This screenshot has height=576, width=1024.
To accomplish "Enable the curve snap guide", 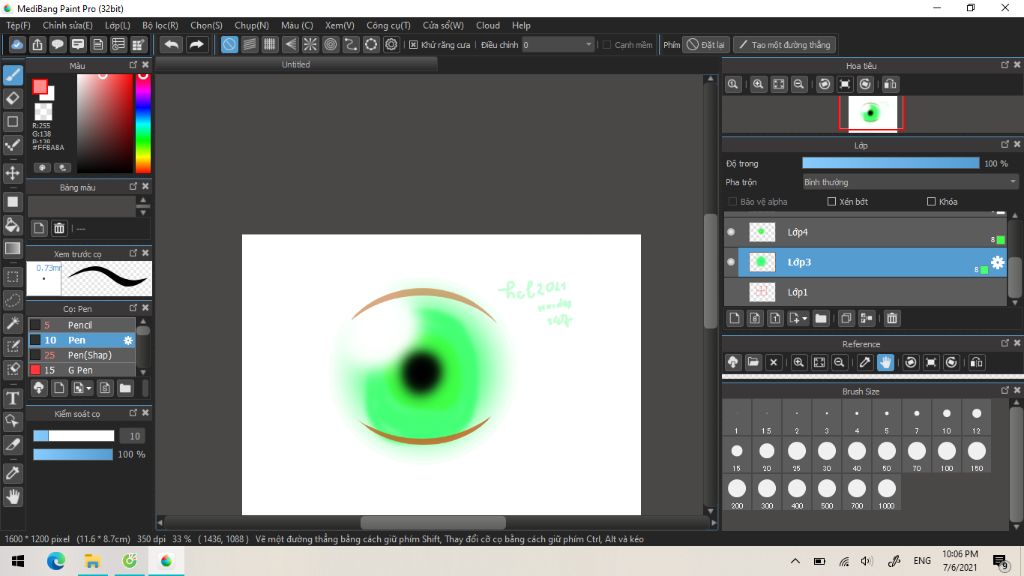I will pos(351,44).
